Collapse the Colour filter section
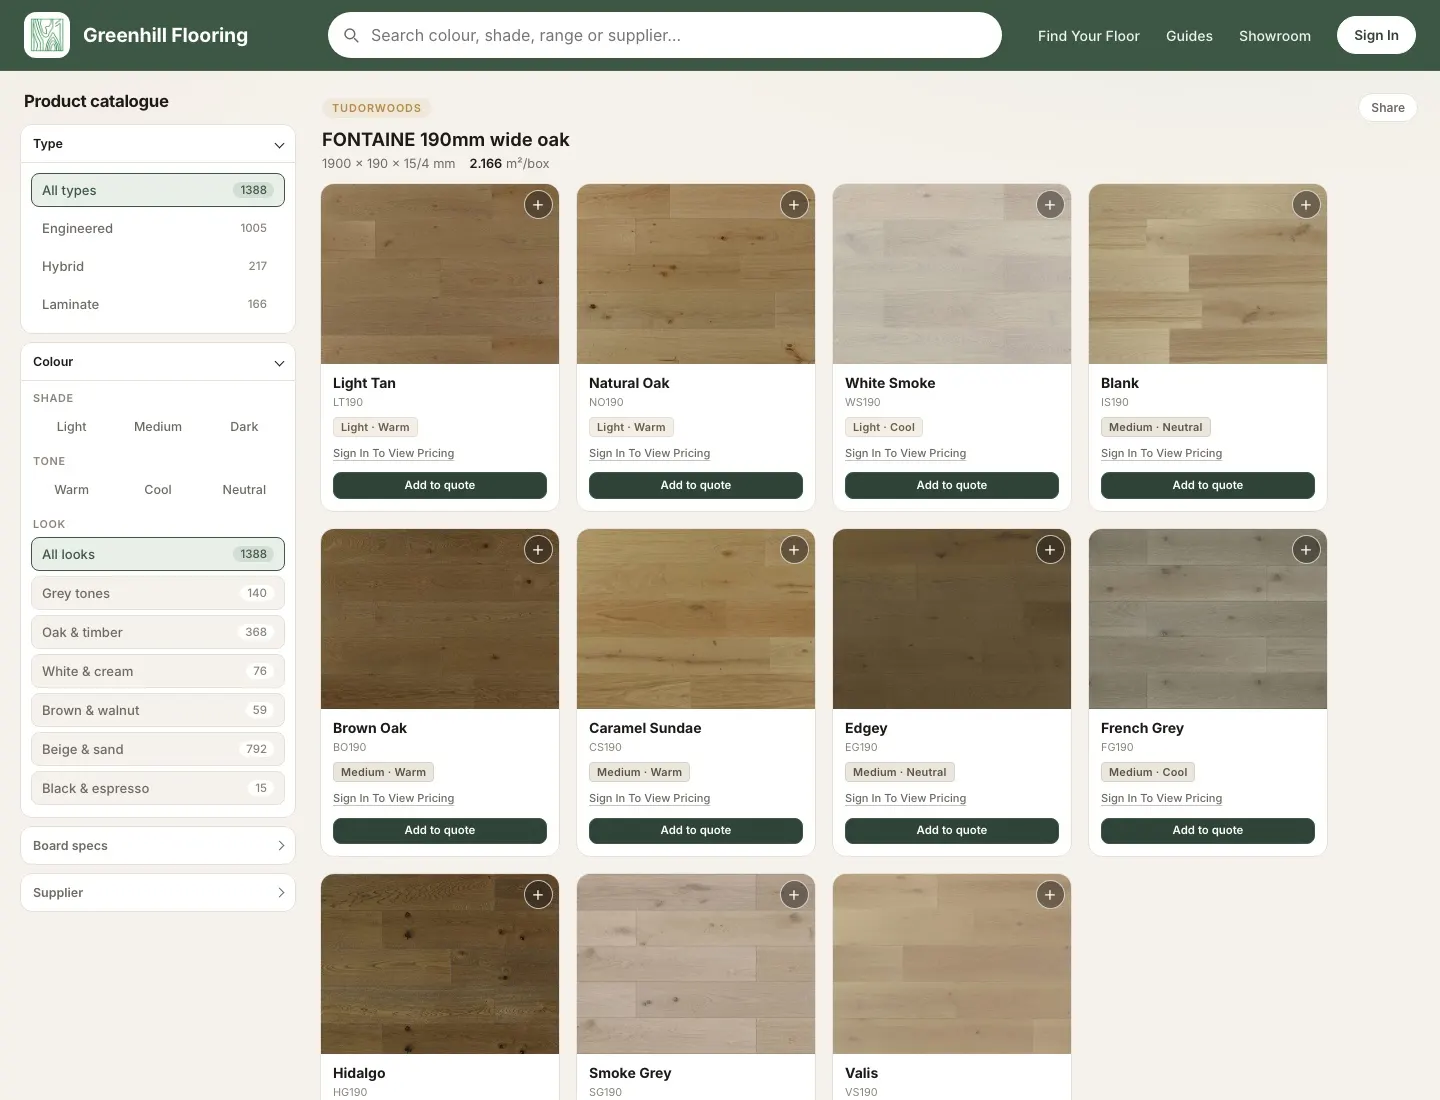 coord(158,362)
